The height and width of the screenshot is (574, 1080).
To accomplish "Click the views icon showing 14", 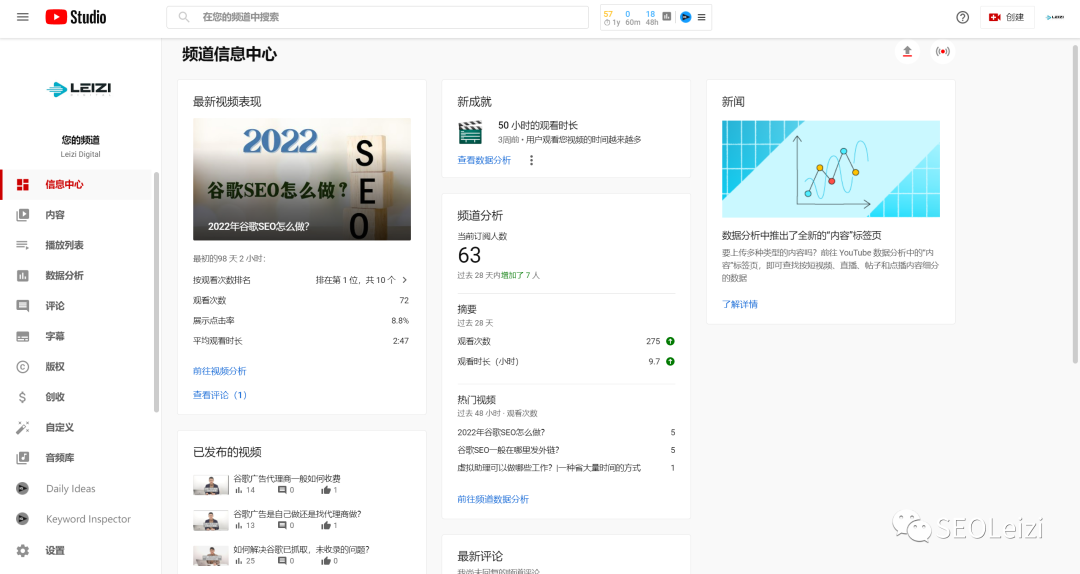I will (x=239, y=490).
